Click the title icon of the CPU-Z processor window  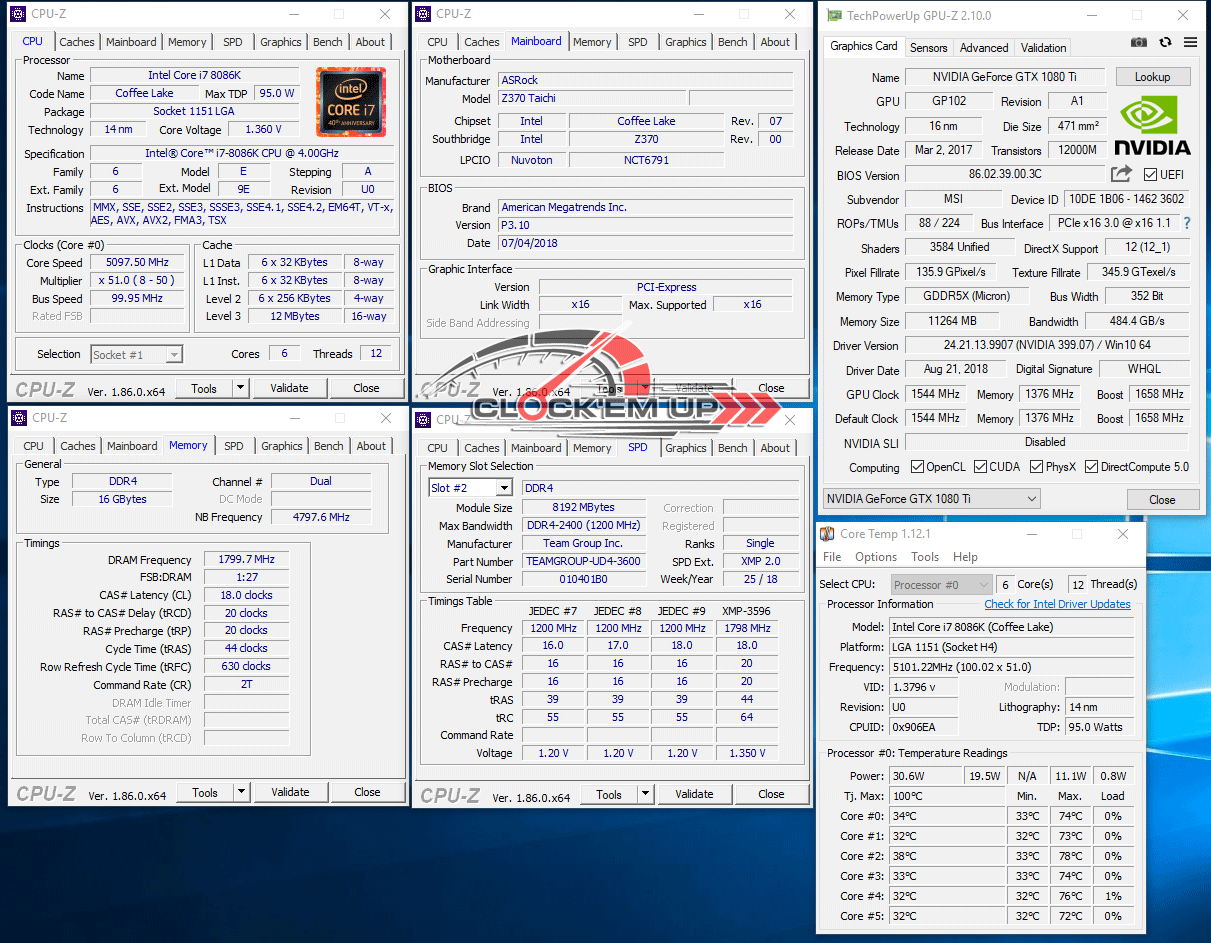[20, 14]
